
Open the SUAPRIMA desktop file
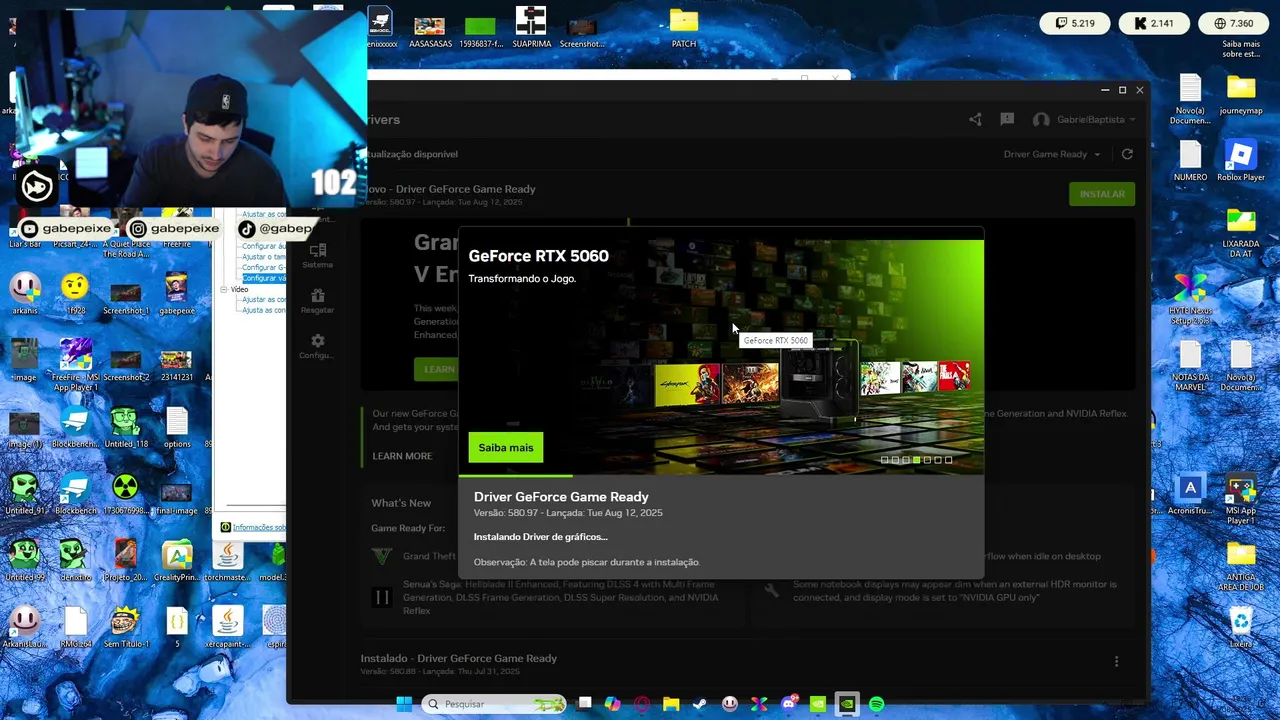[531, 27]
